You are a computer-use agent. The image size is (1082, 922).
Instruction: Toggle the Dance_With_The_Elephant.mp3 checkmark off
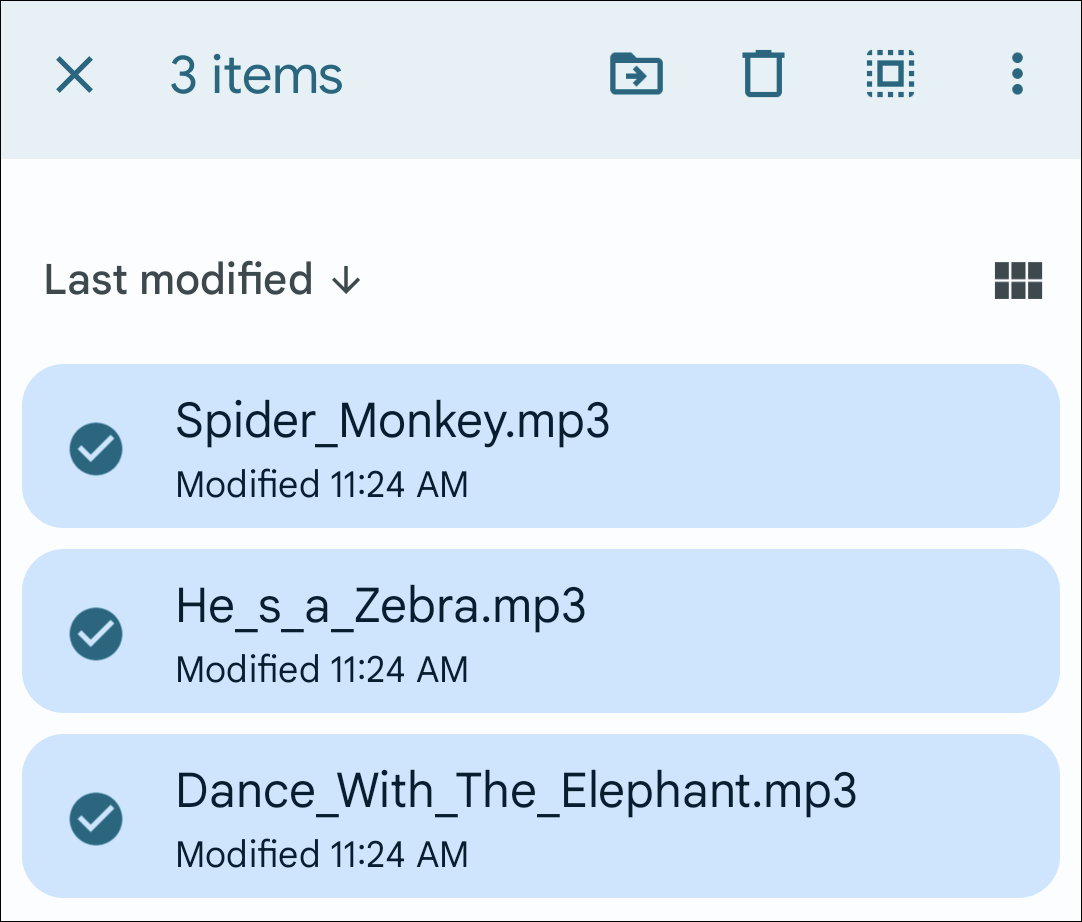96,818
